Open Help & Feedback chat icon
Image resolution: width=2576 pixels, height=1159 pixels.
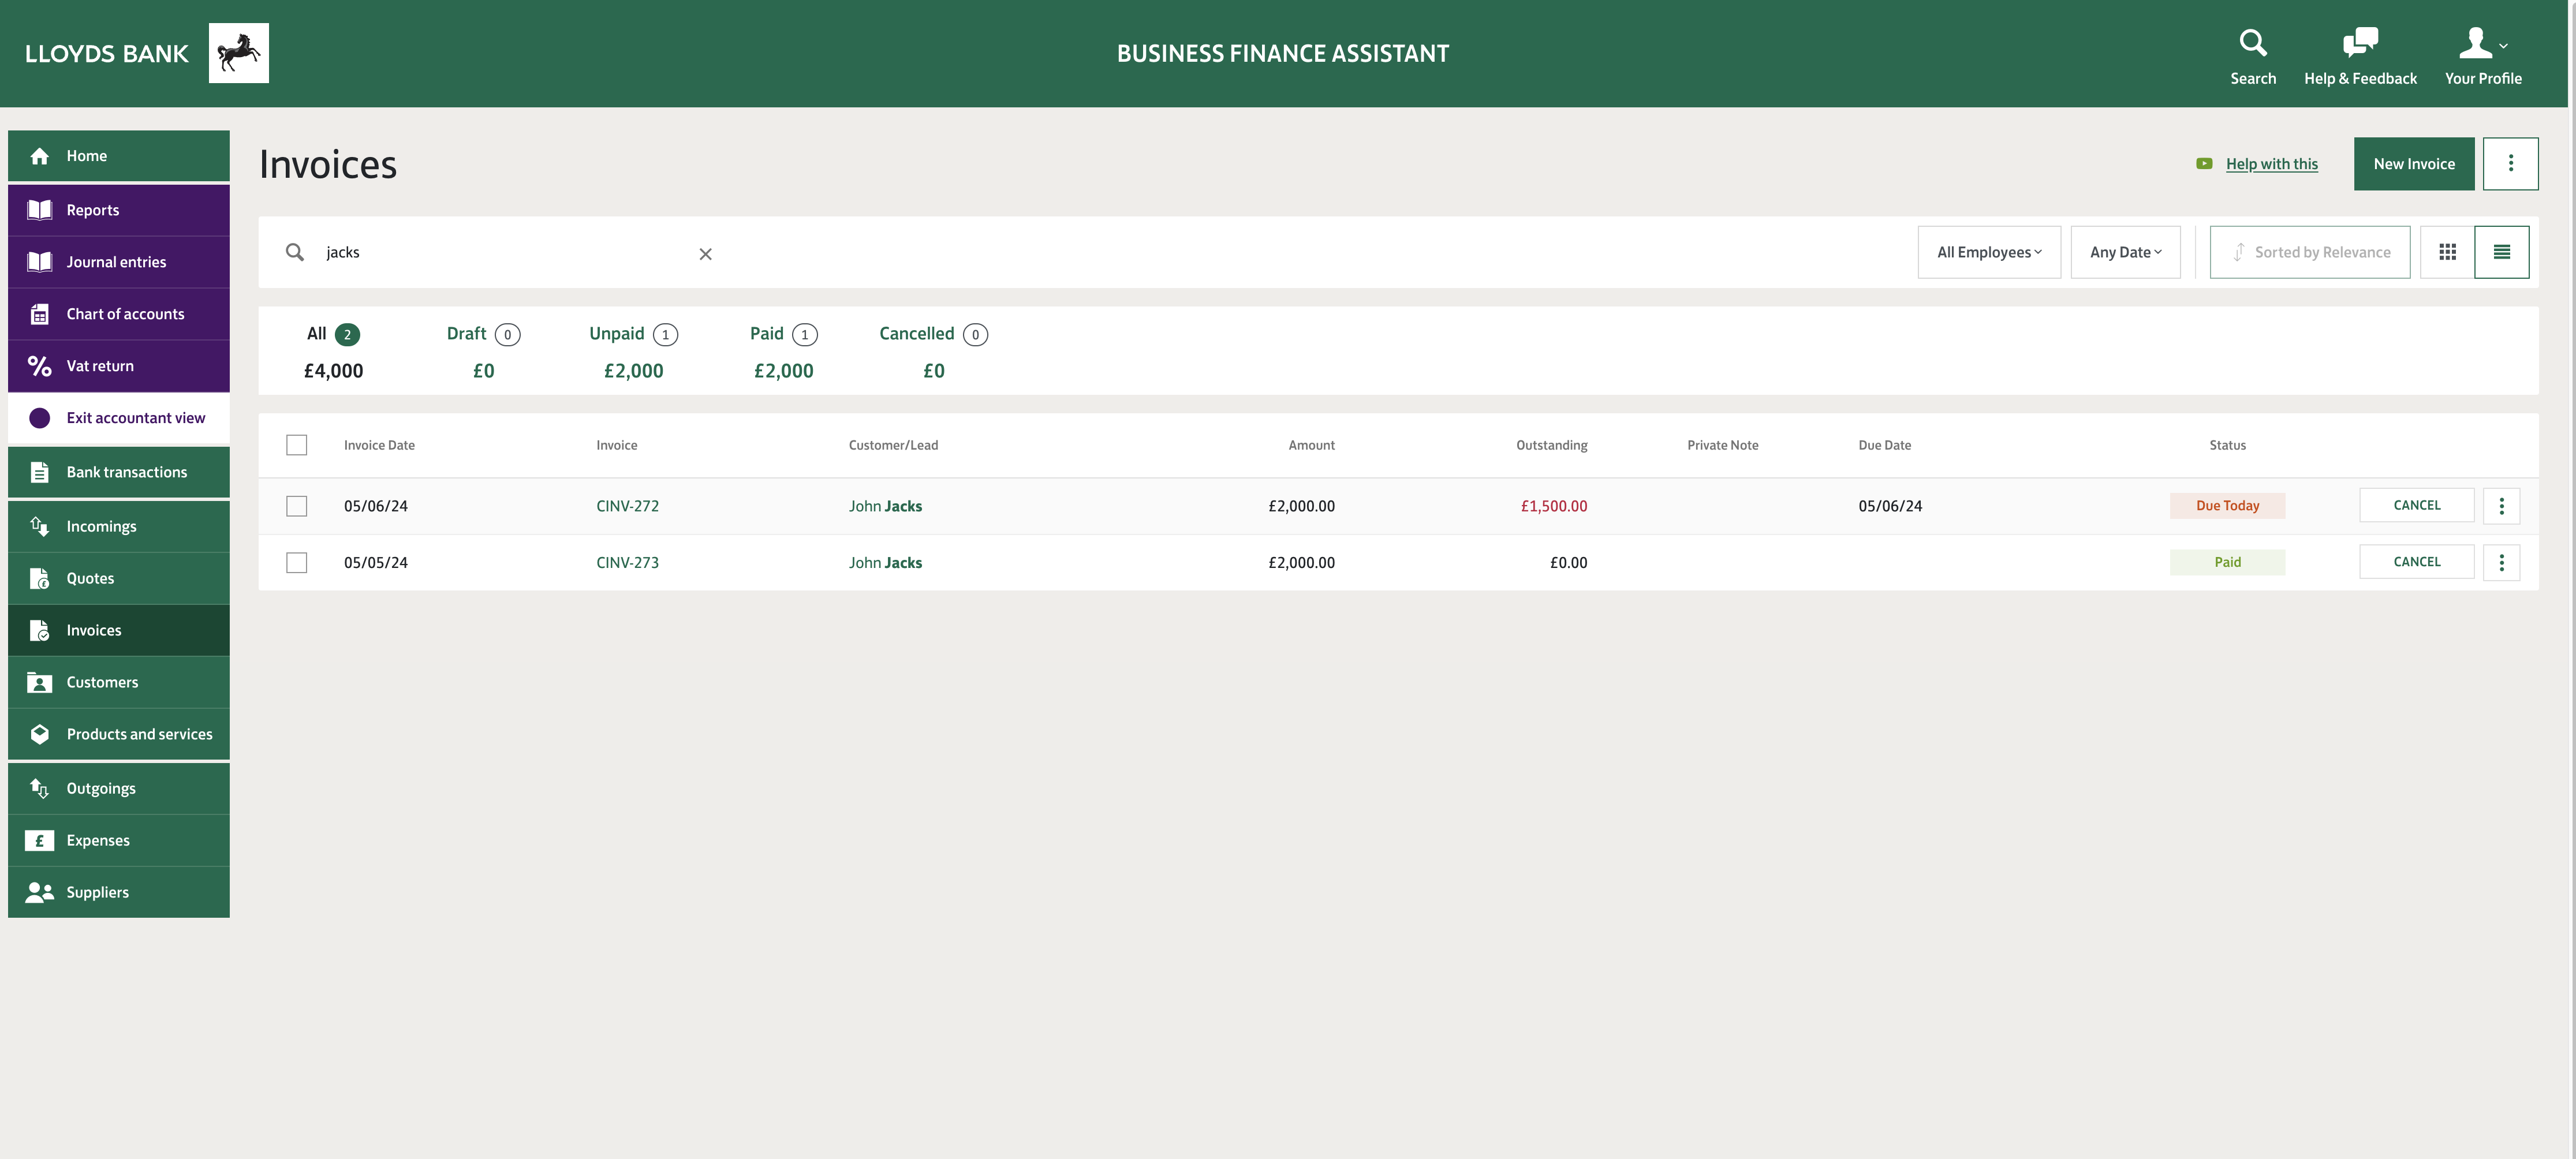[2359, 43]
